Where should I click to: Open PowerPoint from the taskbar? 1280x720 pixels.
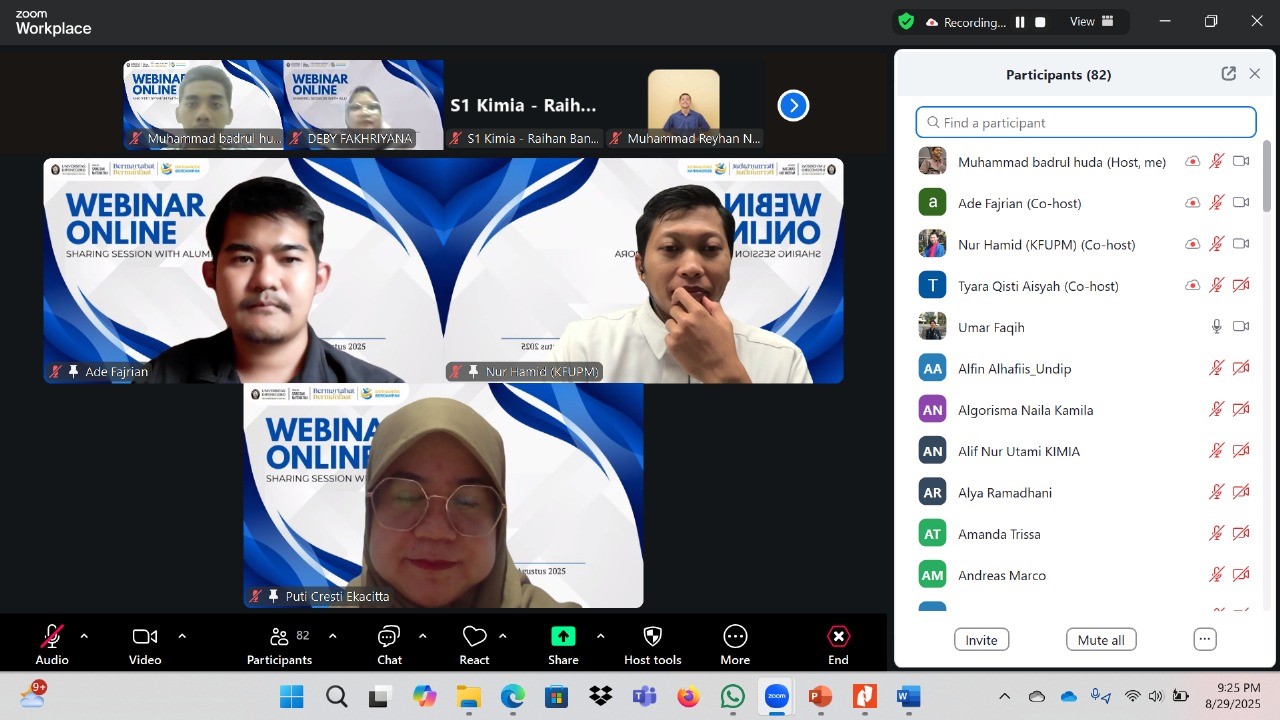821,697
